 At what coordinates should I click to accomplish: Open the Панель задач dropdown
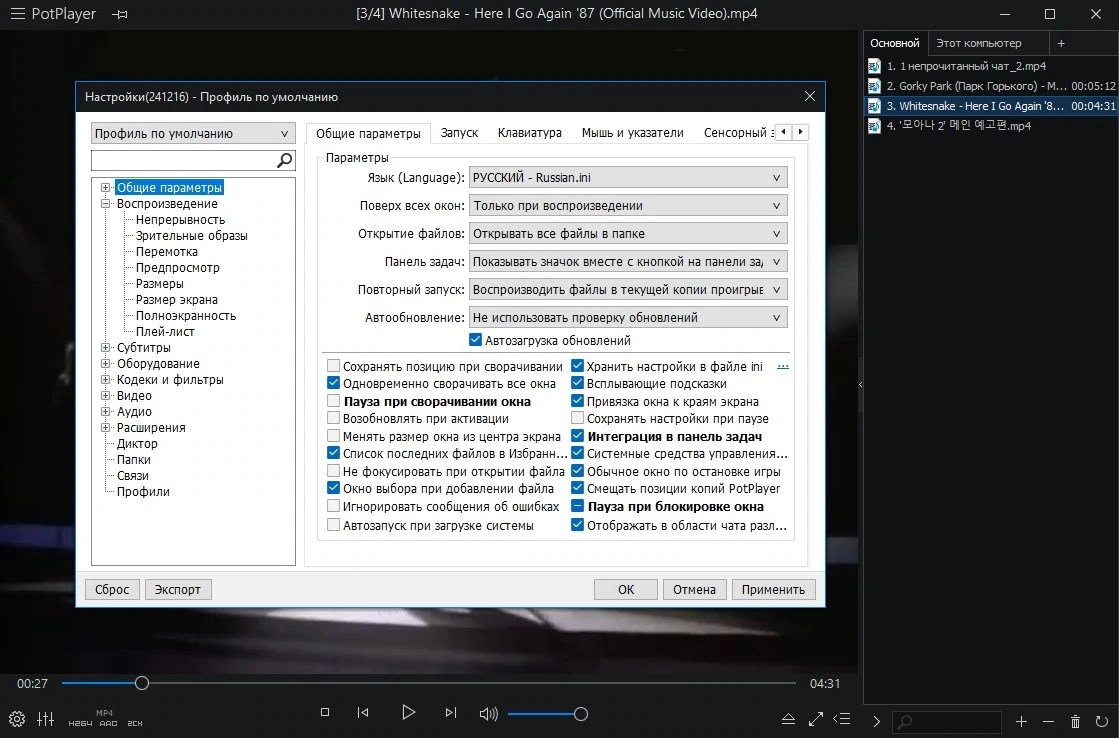pos(628,261)
